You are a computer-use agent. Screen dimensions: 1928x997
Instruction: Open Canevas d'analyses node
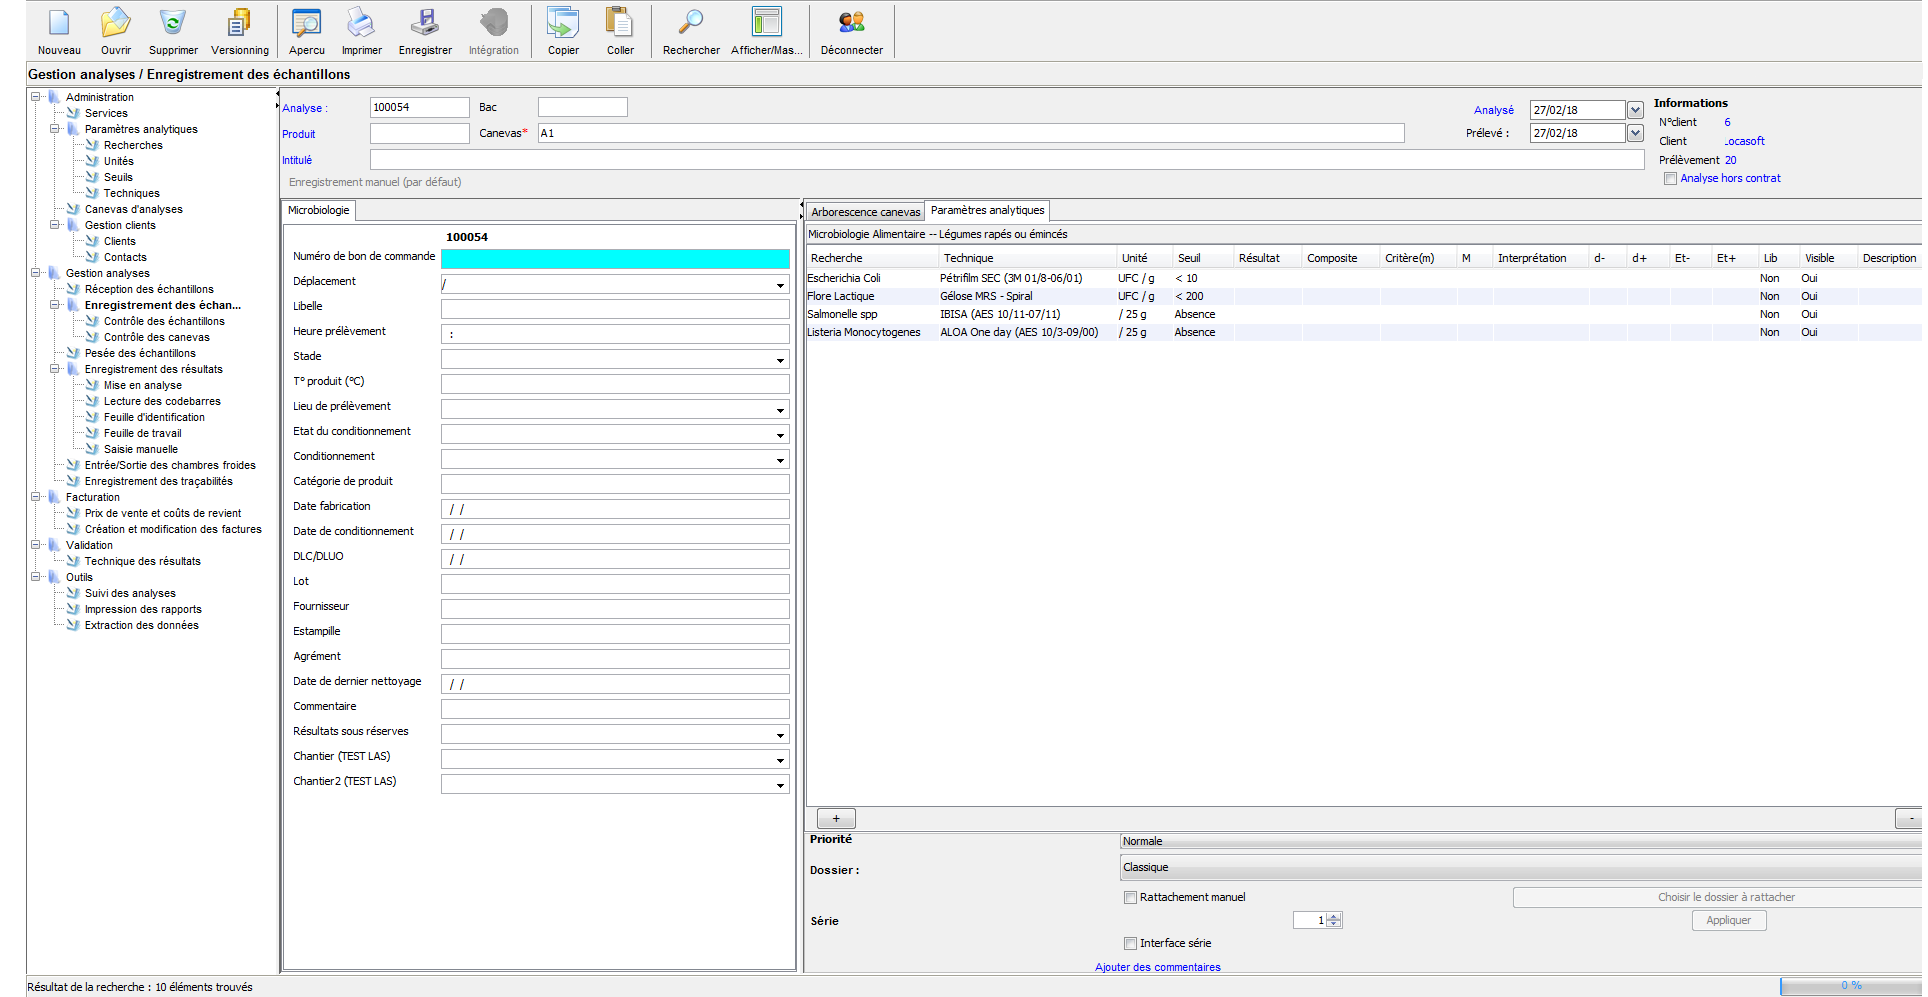tap(133, 209)
